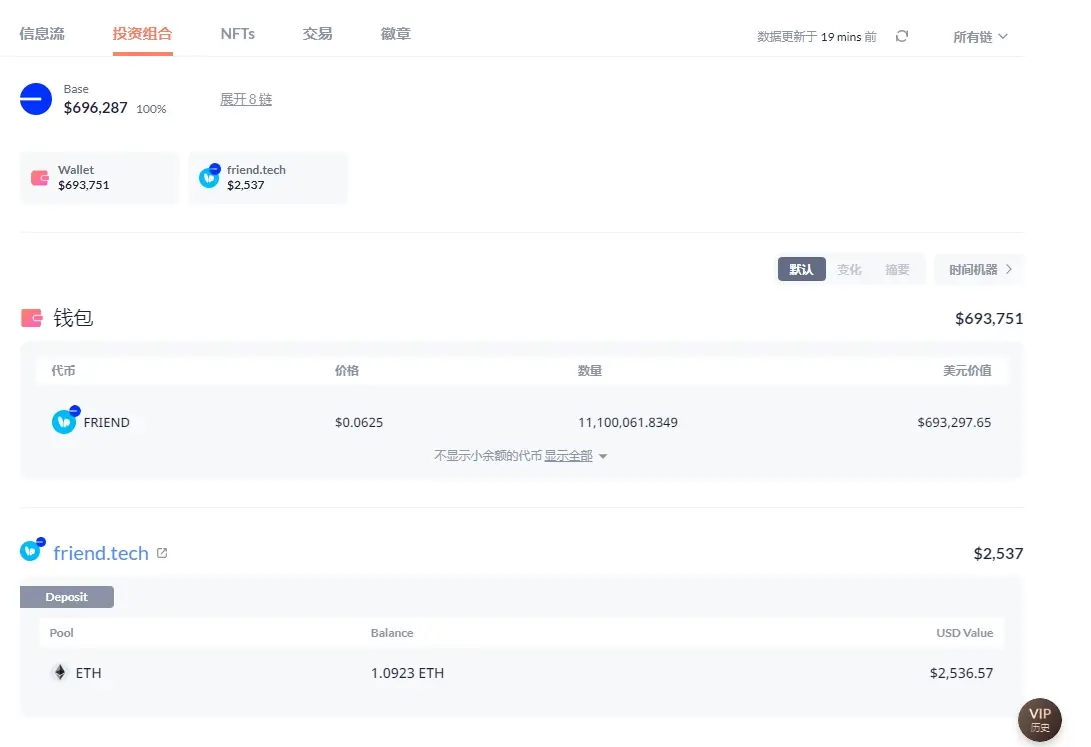Click the Base chain logo icon
Screen dimensions: 1091x747
(36, 99)
